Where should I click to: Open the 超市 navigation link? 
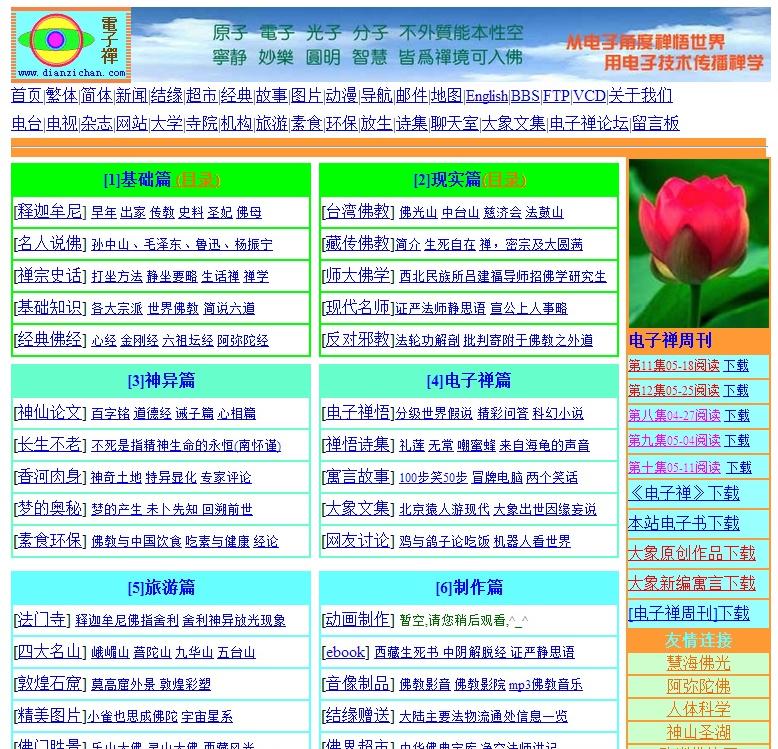201,95
